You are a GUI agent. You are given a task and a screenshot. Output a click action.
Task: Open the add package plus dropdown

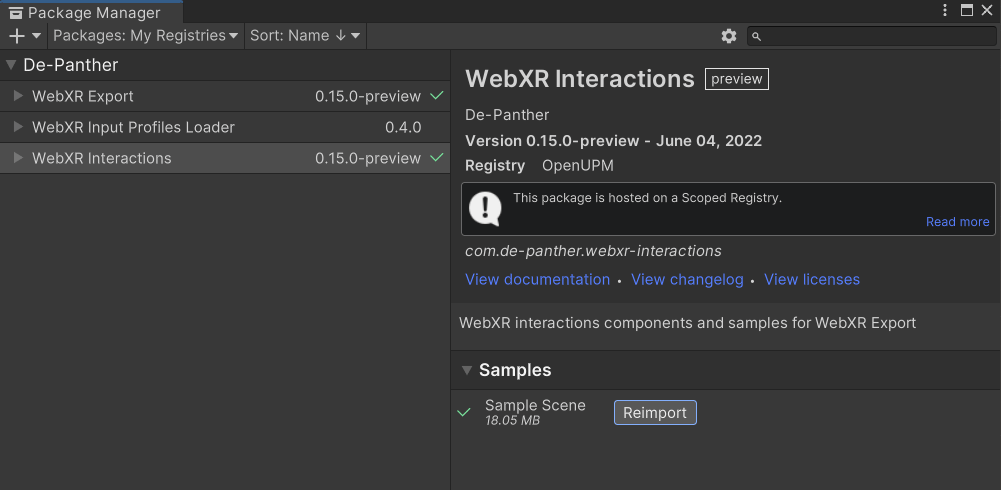(x=25, y=36)
